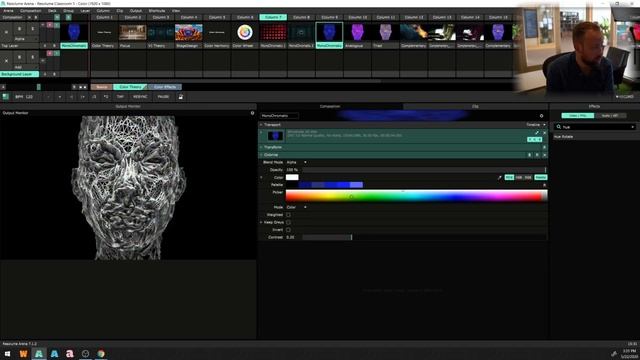Viewport: 640px width, 360px height.
Task: Click the PAUSE button
Action: pyautogui.click(x=163, y=97)
